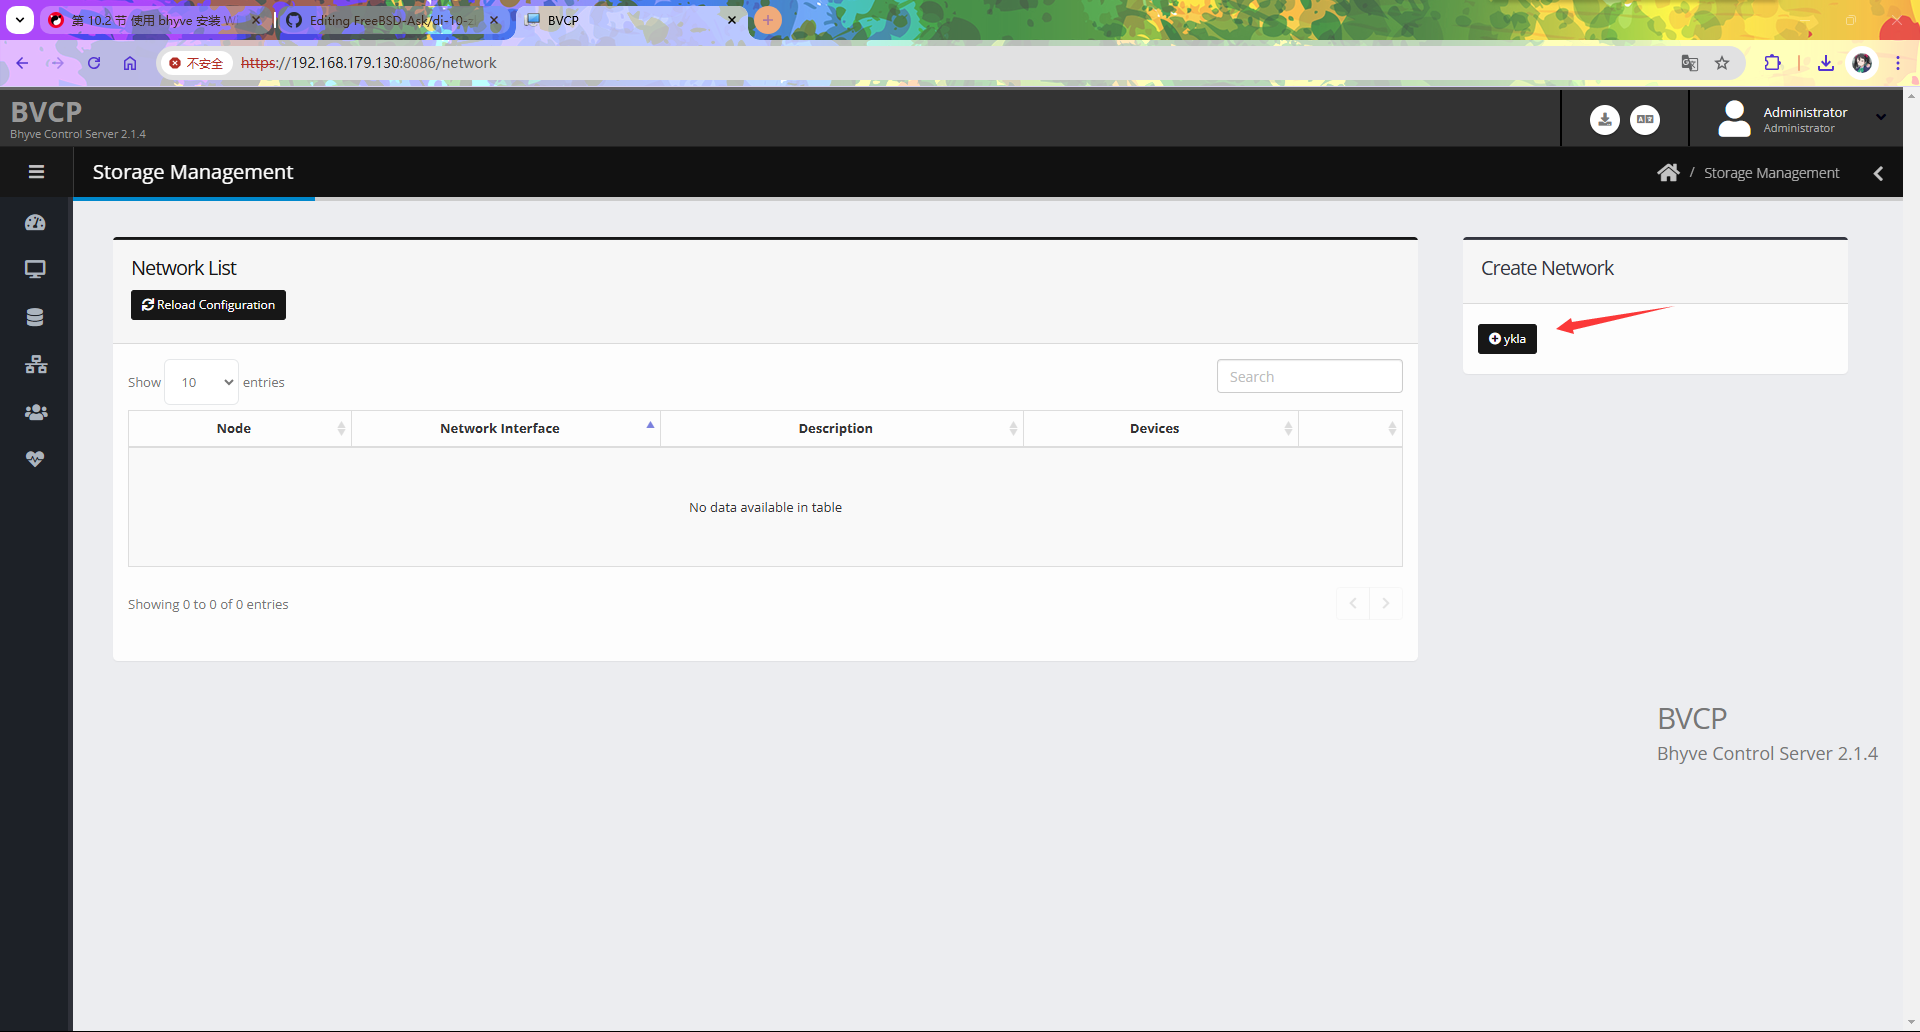Open the browser three-dot menu
The width and height of the screenshot is (1920, 1032).
(x=1897, y=63)
